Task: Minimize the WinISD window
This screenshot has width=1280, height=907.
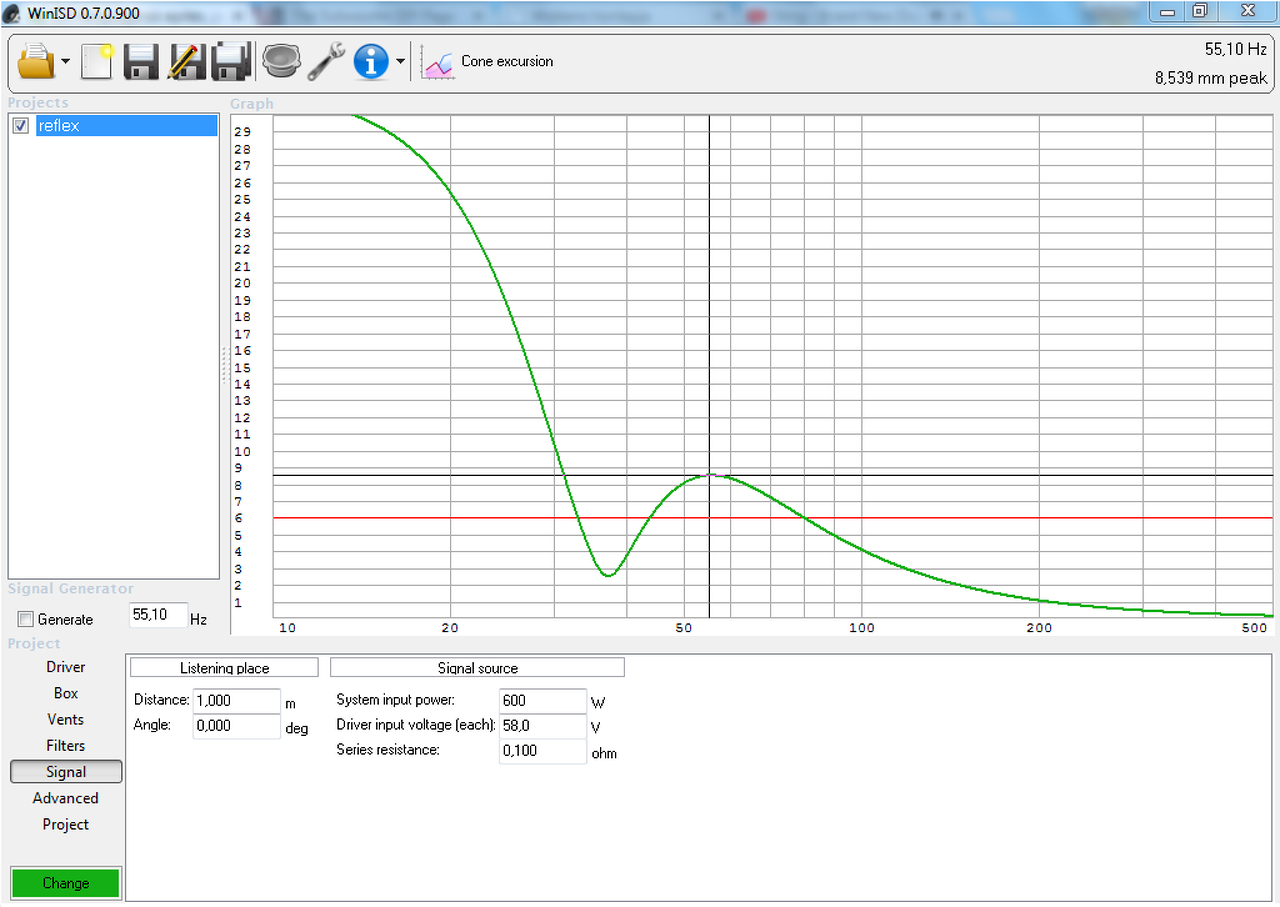Action: click(1167, 11)
